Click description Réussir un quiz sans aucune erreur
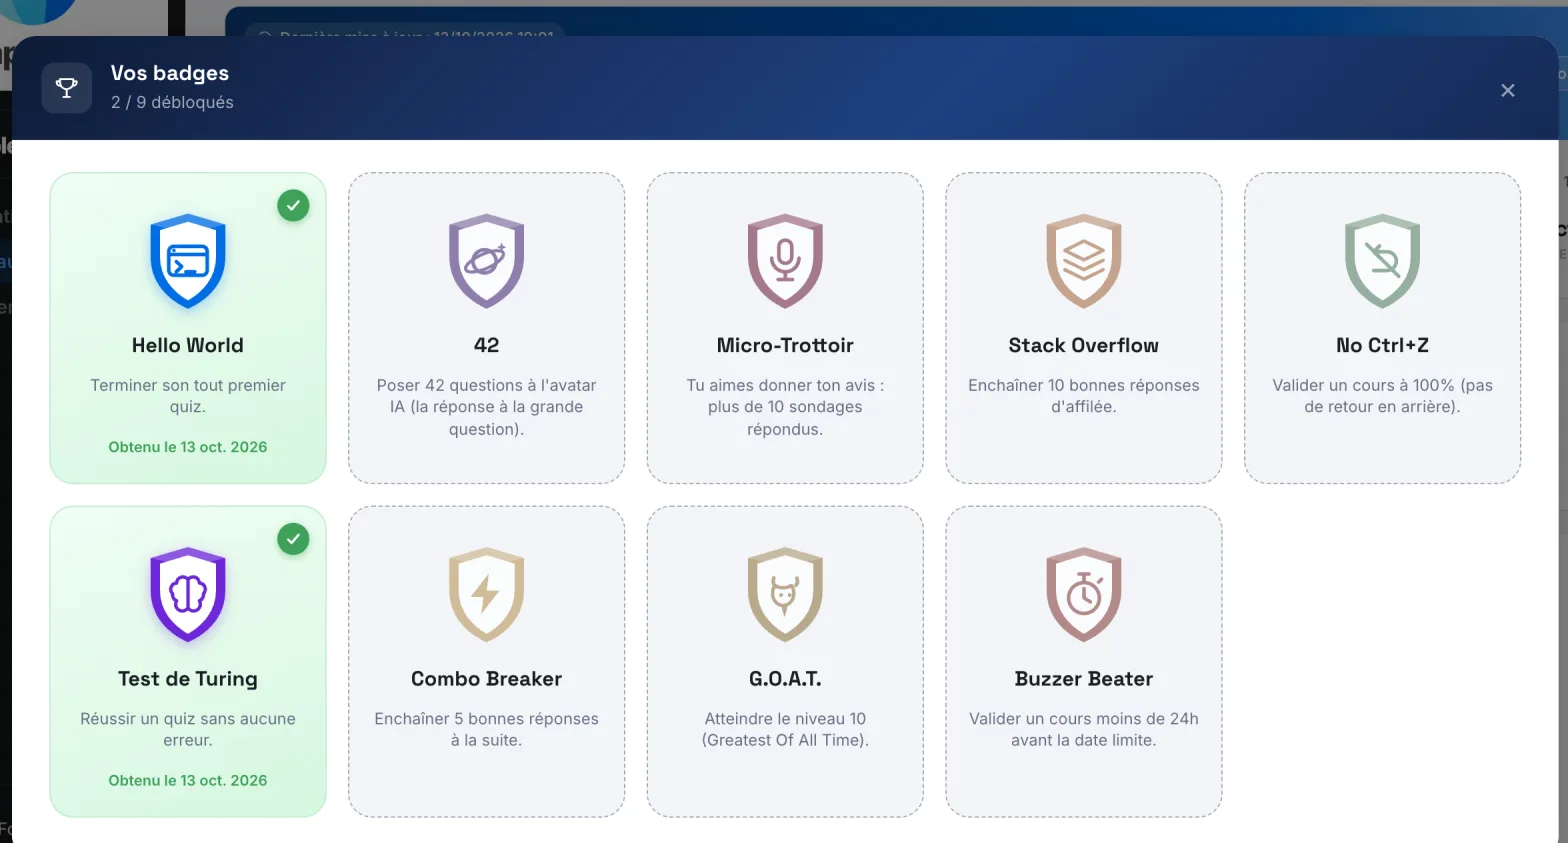This screenshot has width=1568, height=843. pyautogui.click(x=188, y=729)
